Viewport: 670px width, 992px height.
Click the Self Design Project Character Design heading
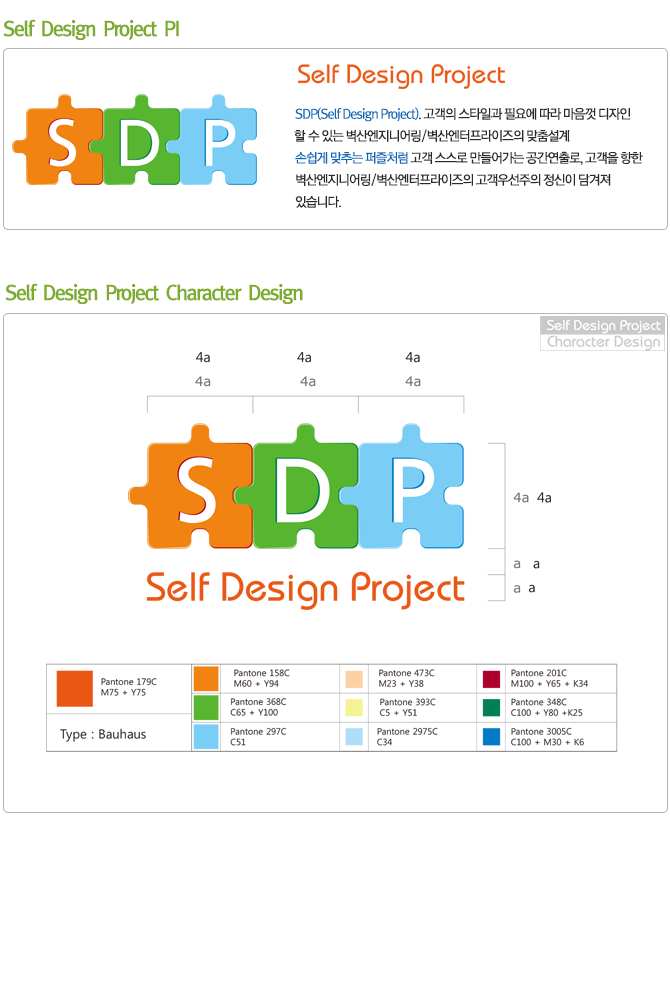(x=154, y=294)
